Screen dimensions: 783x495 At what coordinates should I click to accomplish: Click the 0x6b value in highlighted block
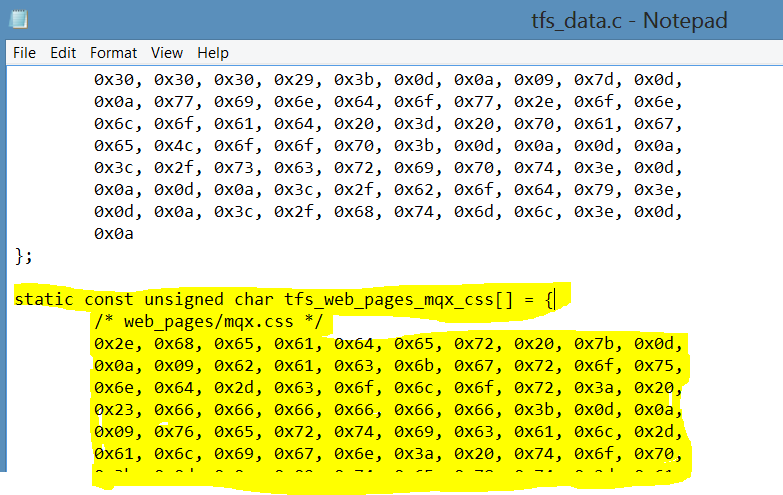coord(413,366)
